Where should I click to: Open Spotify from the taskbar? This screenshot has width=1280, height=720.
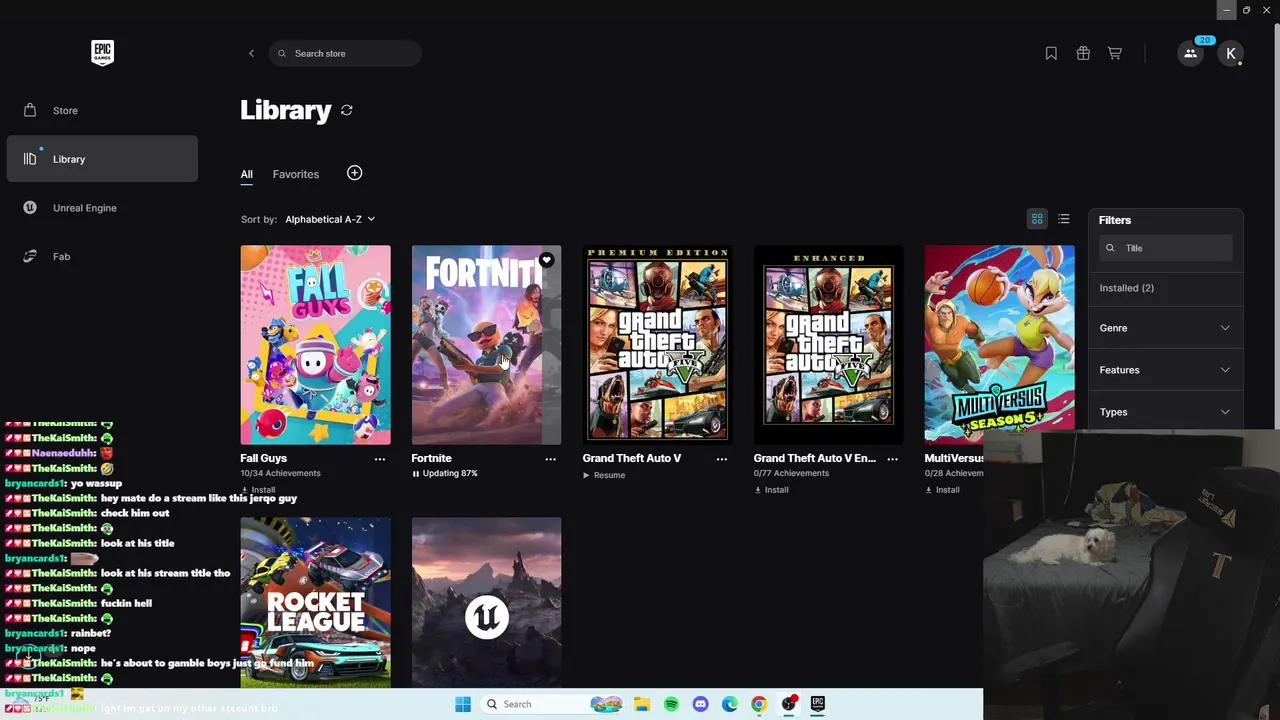coord(671,704)
